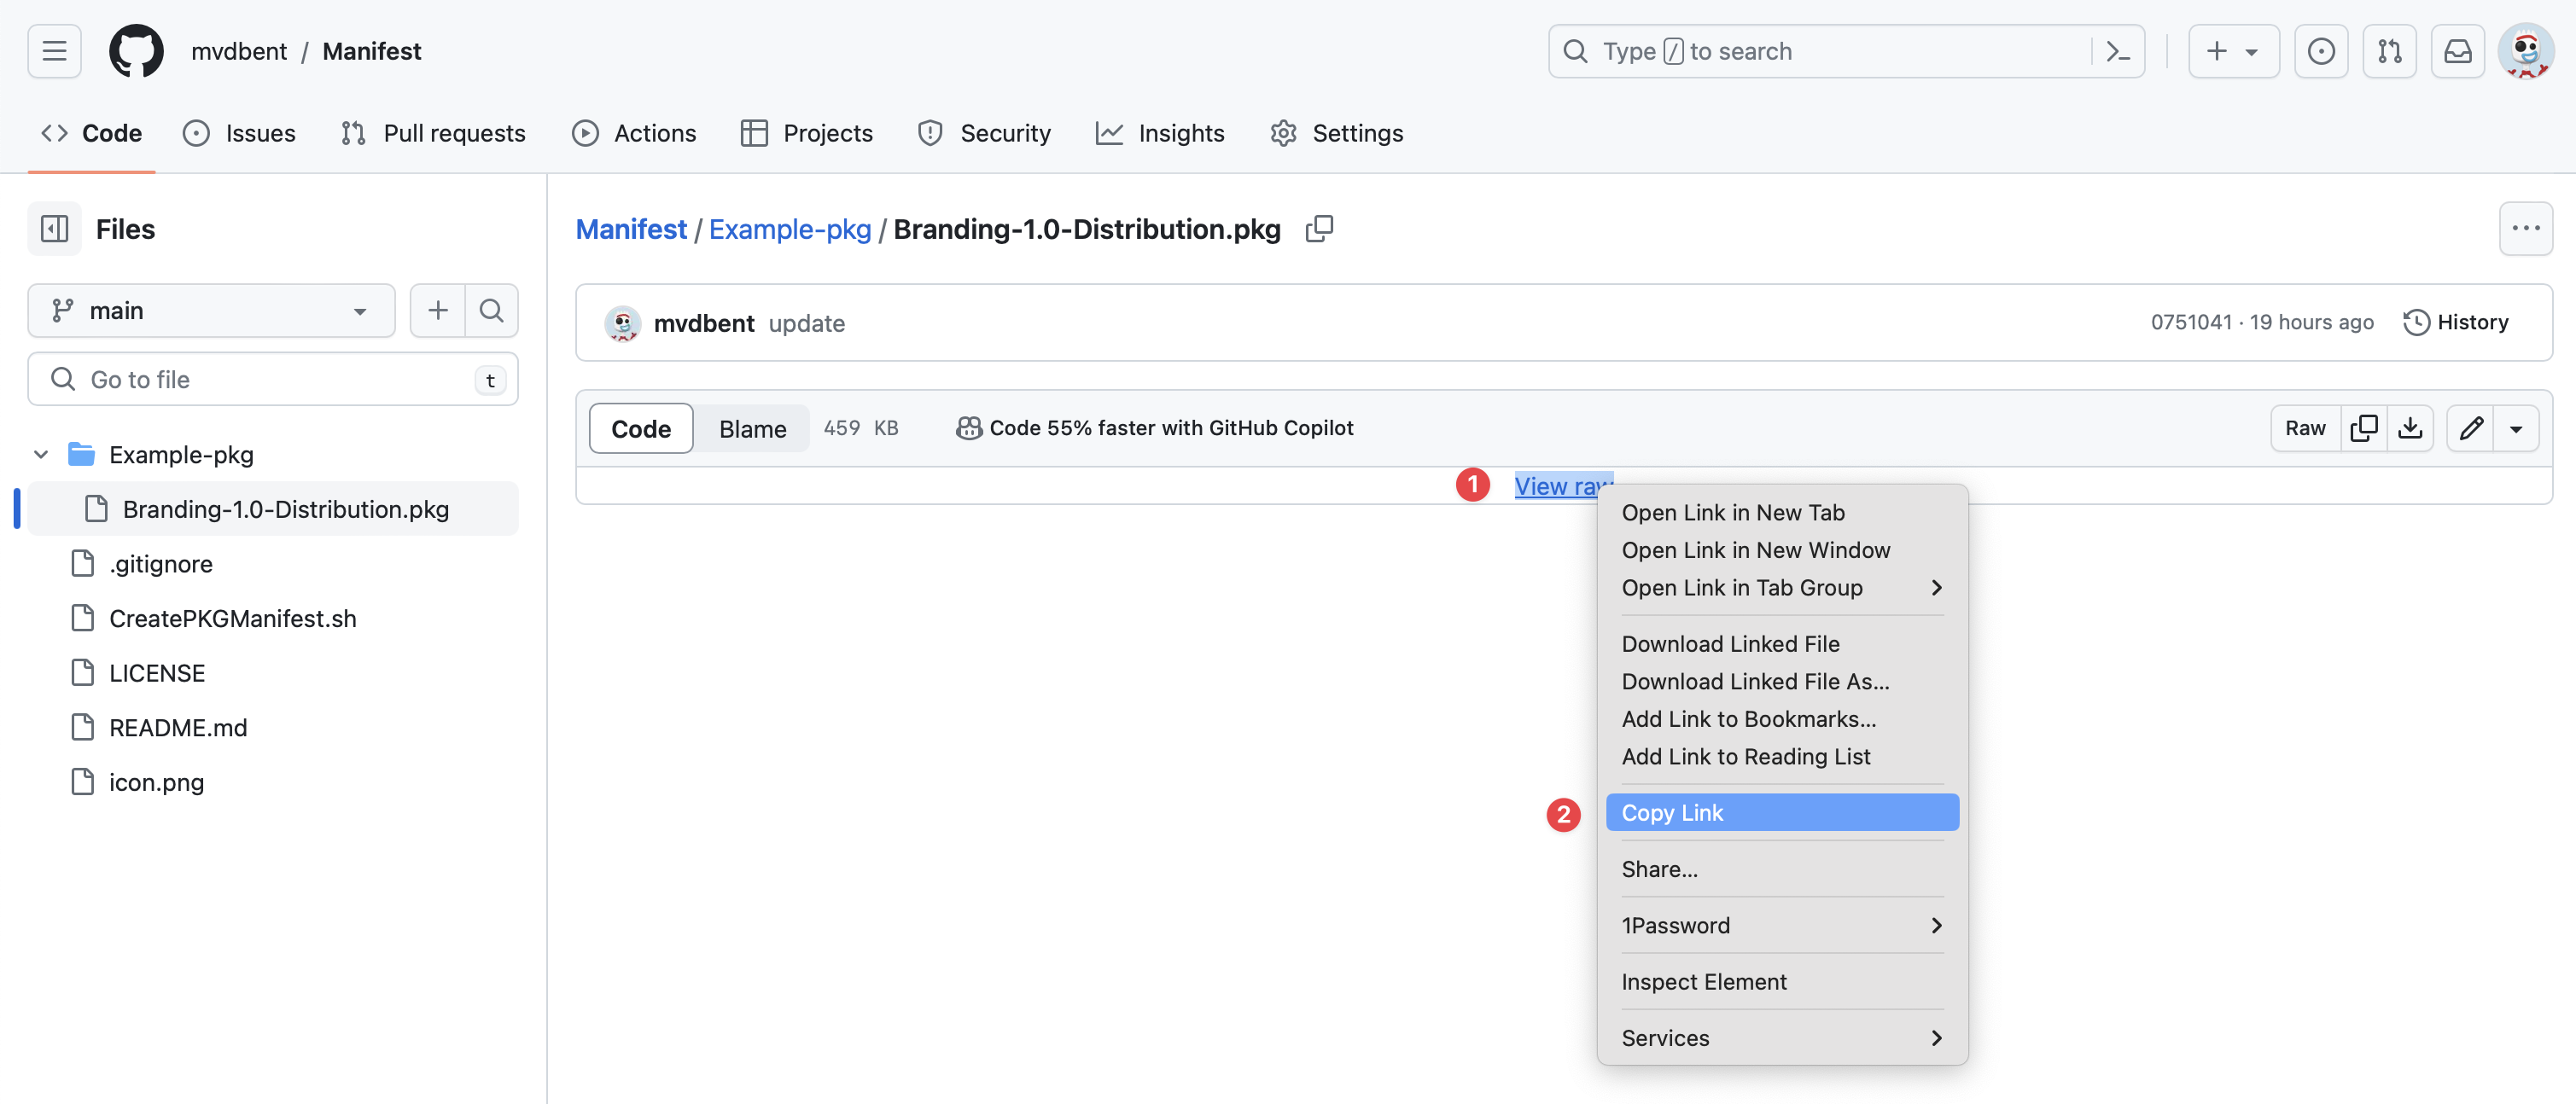Screen dimensions: 2576x1104
Task: Open the three-dot more options menu
Action: [2526, 229]
